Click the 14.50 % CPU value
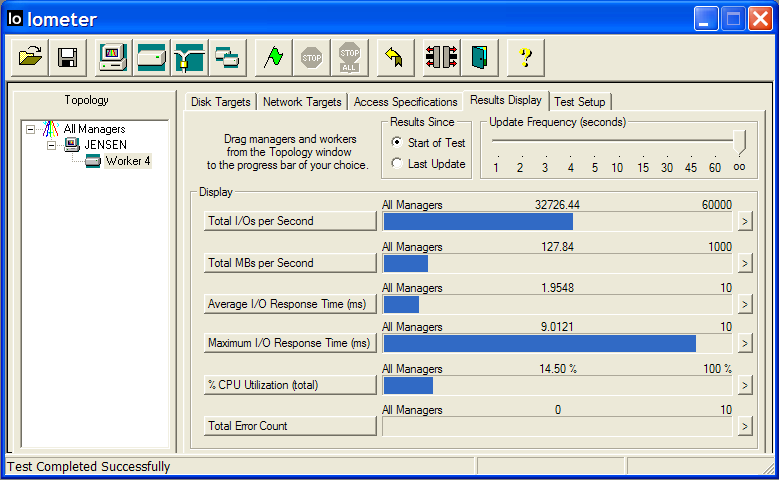The image size is (779, 480). tap(558, 369)
